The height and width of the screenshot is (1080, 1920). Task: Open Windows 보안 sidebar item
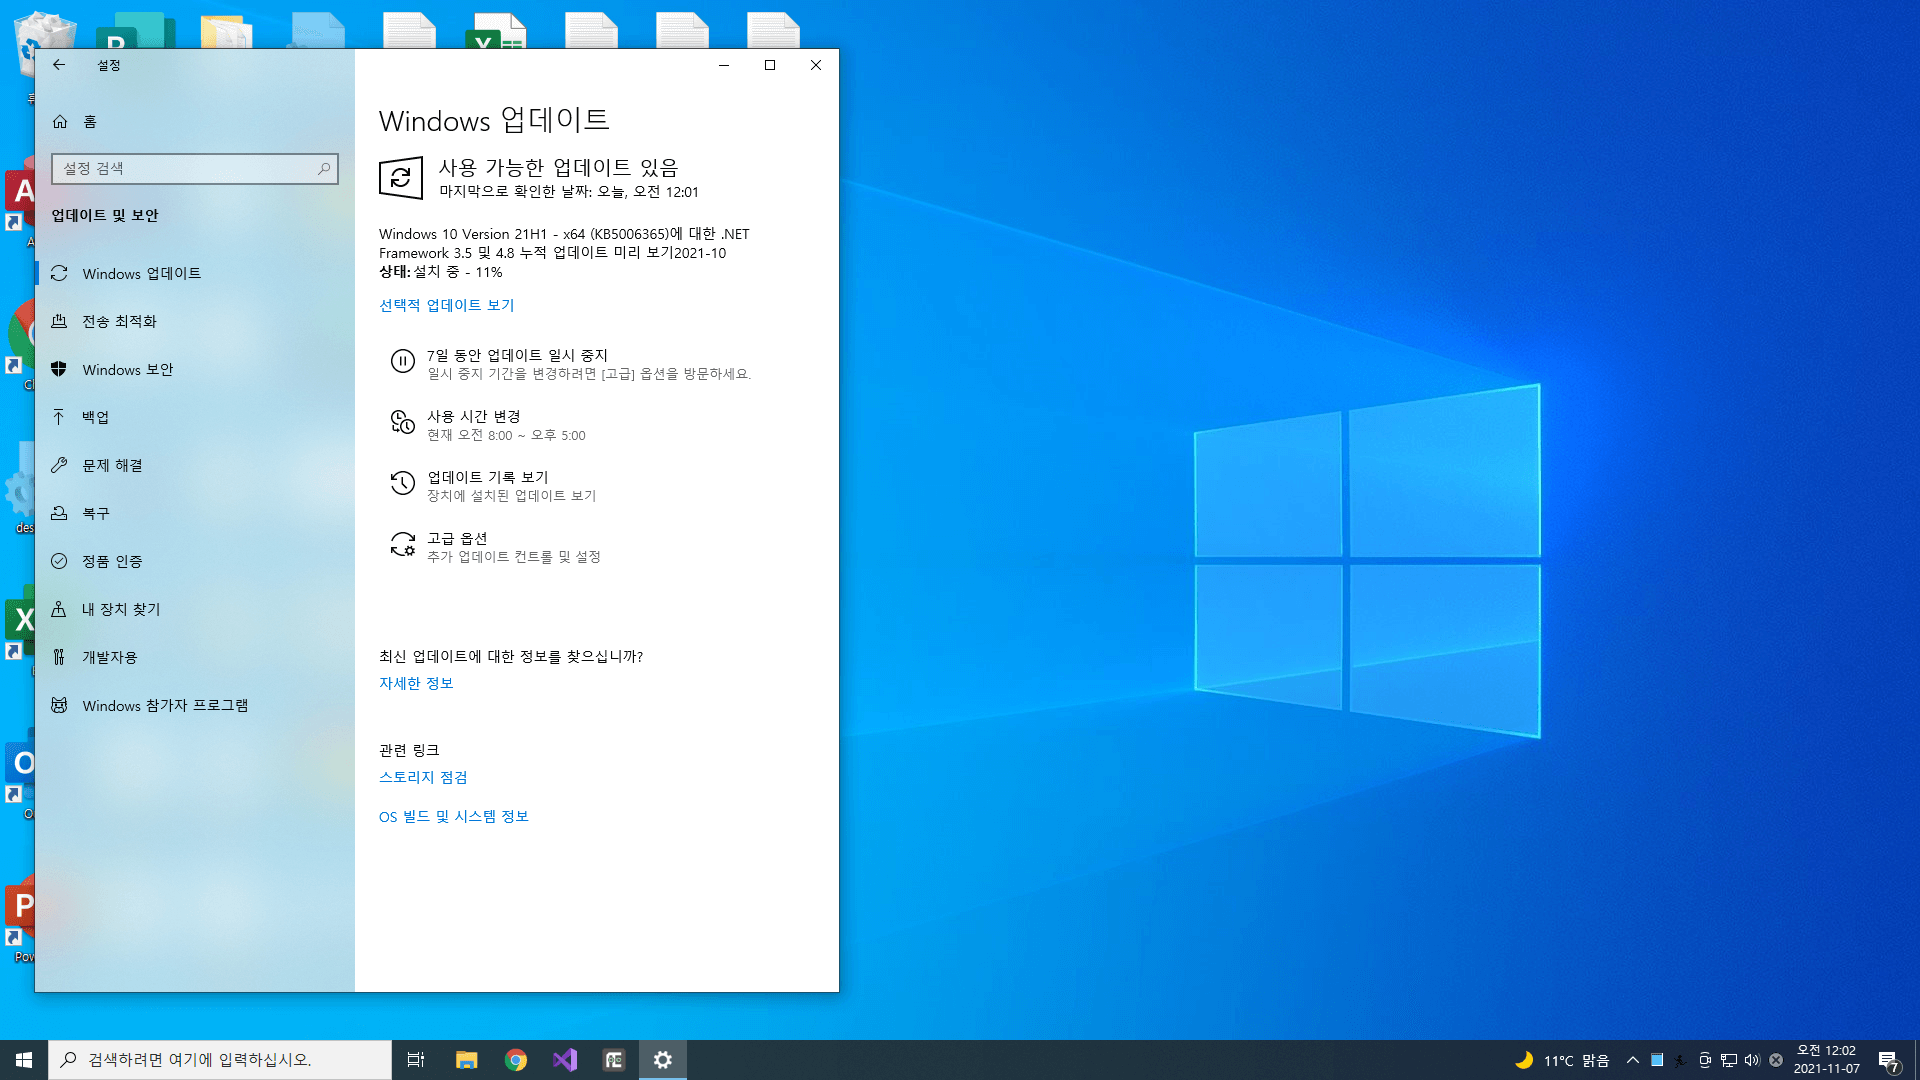(x=195, y=369)
